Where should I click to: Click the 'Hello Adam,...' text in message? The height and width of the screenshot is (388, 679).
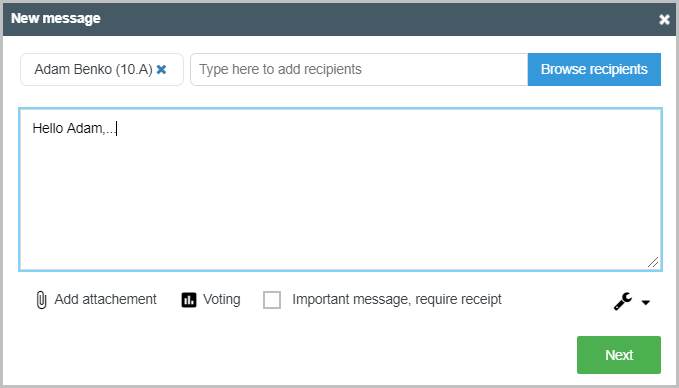click(x=74, y=128)
